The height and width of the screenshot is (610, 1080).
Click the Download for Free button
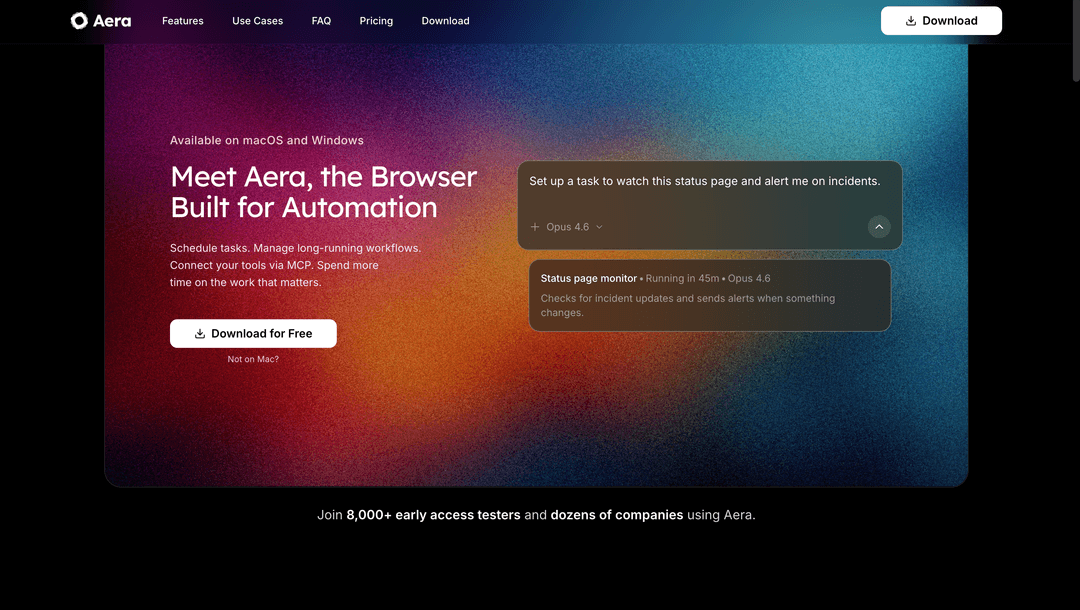point(253,333)
